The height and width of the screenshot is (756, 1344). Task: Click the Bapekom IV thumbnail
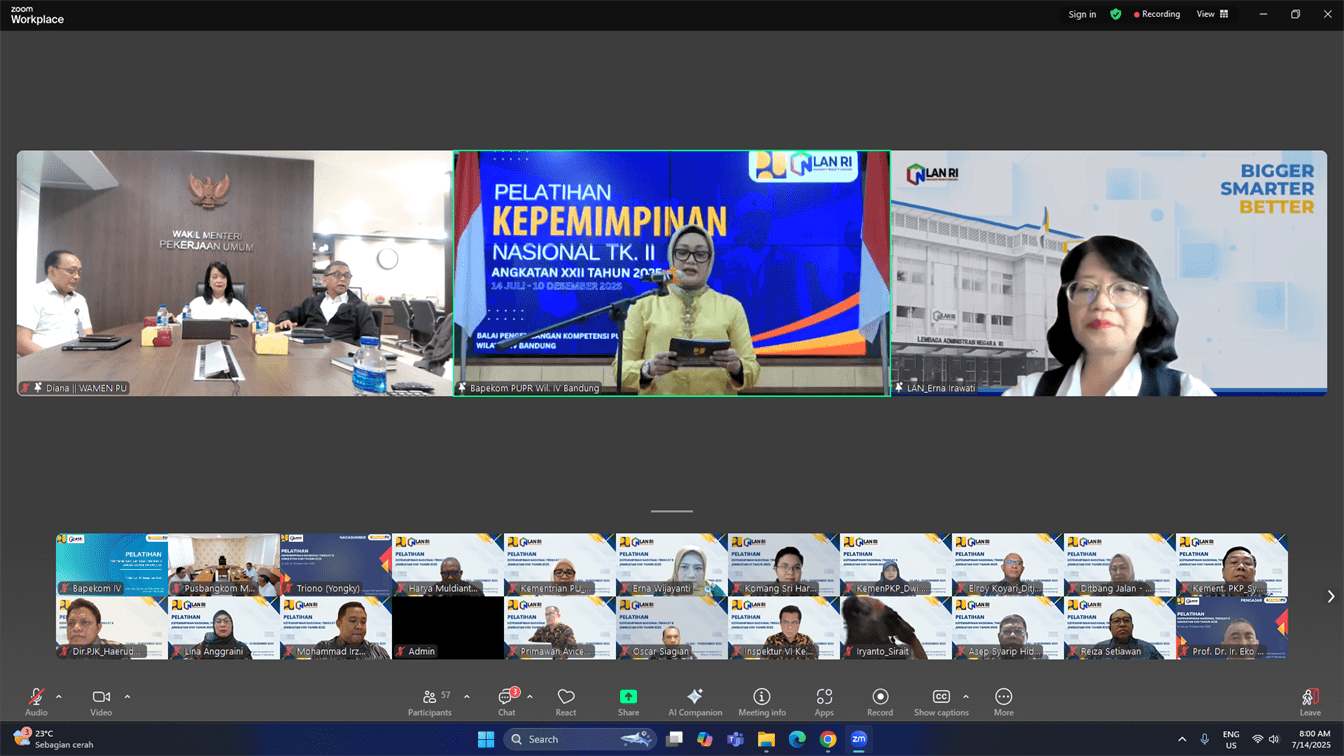tap(112, 565)
